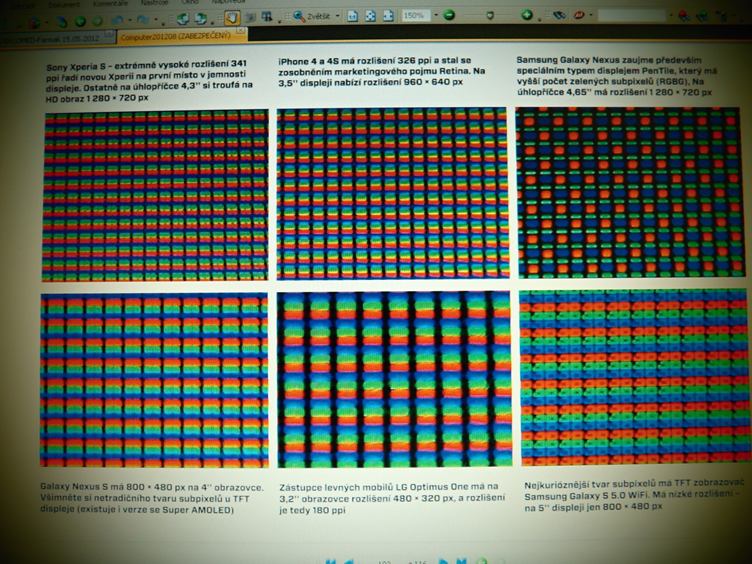Click the fit page icon after Zvětšit
The height and width of the screenshot is (564, 752).
pos(354,17)
